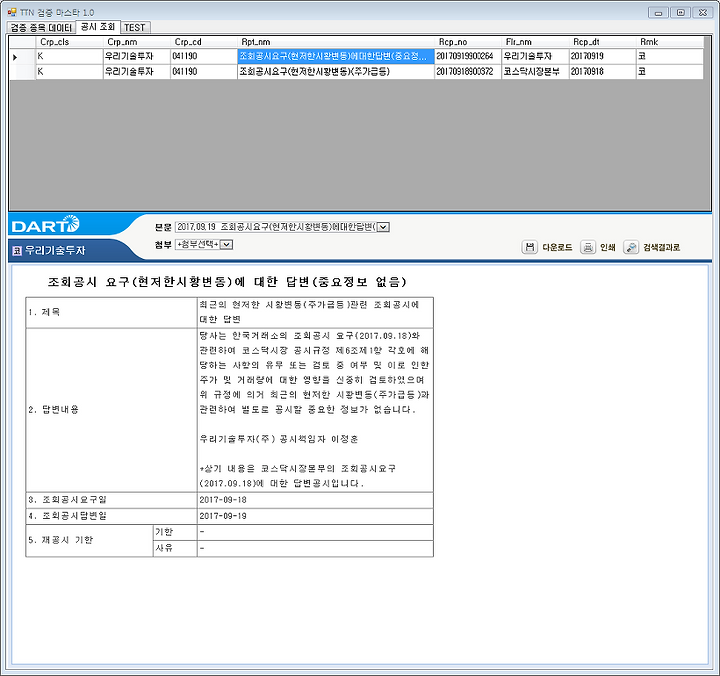The width and height of the screenshot is (720, 676).
Task: Click the 사유 sub-label cell
Action: (x=175, y=548)
